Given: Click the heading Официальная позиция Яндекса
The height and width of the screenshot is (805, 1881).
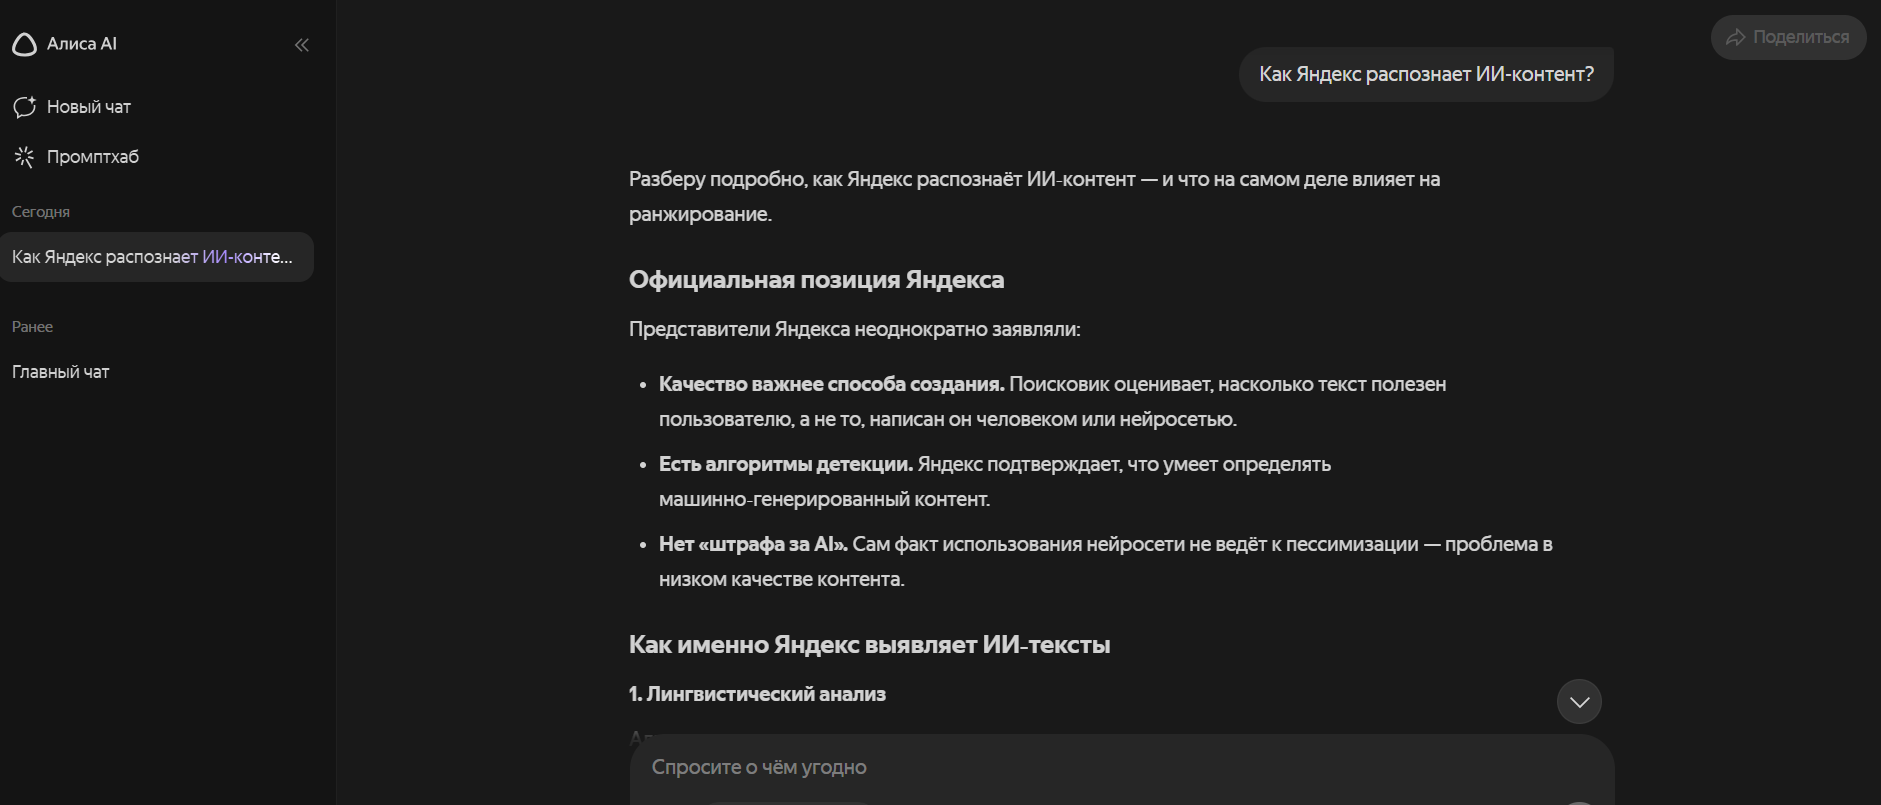Looking at the screenshot, I should click(816, 280).
